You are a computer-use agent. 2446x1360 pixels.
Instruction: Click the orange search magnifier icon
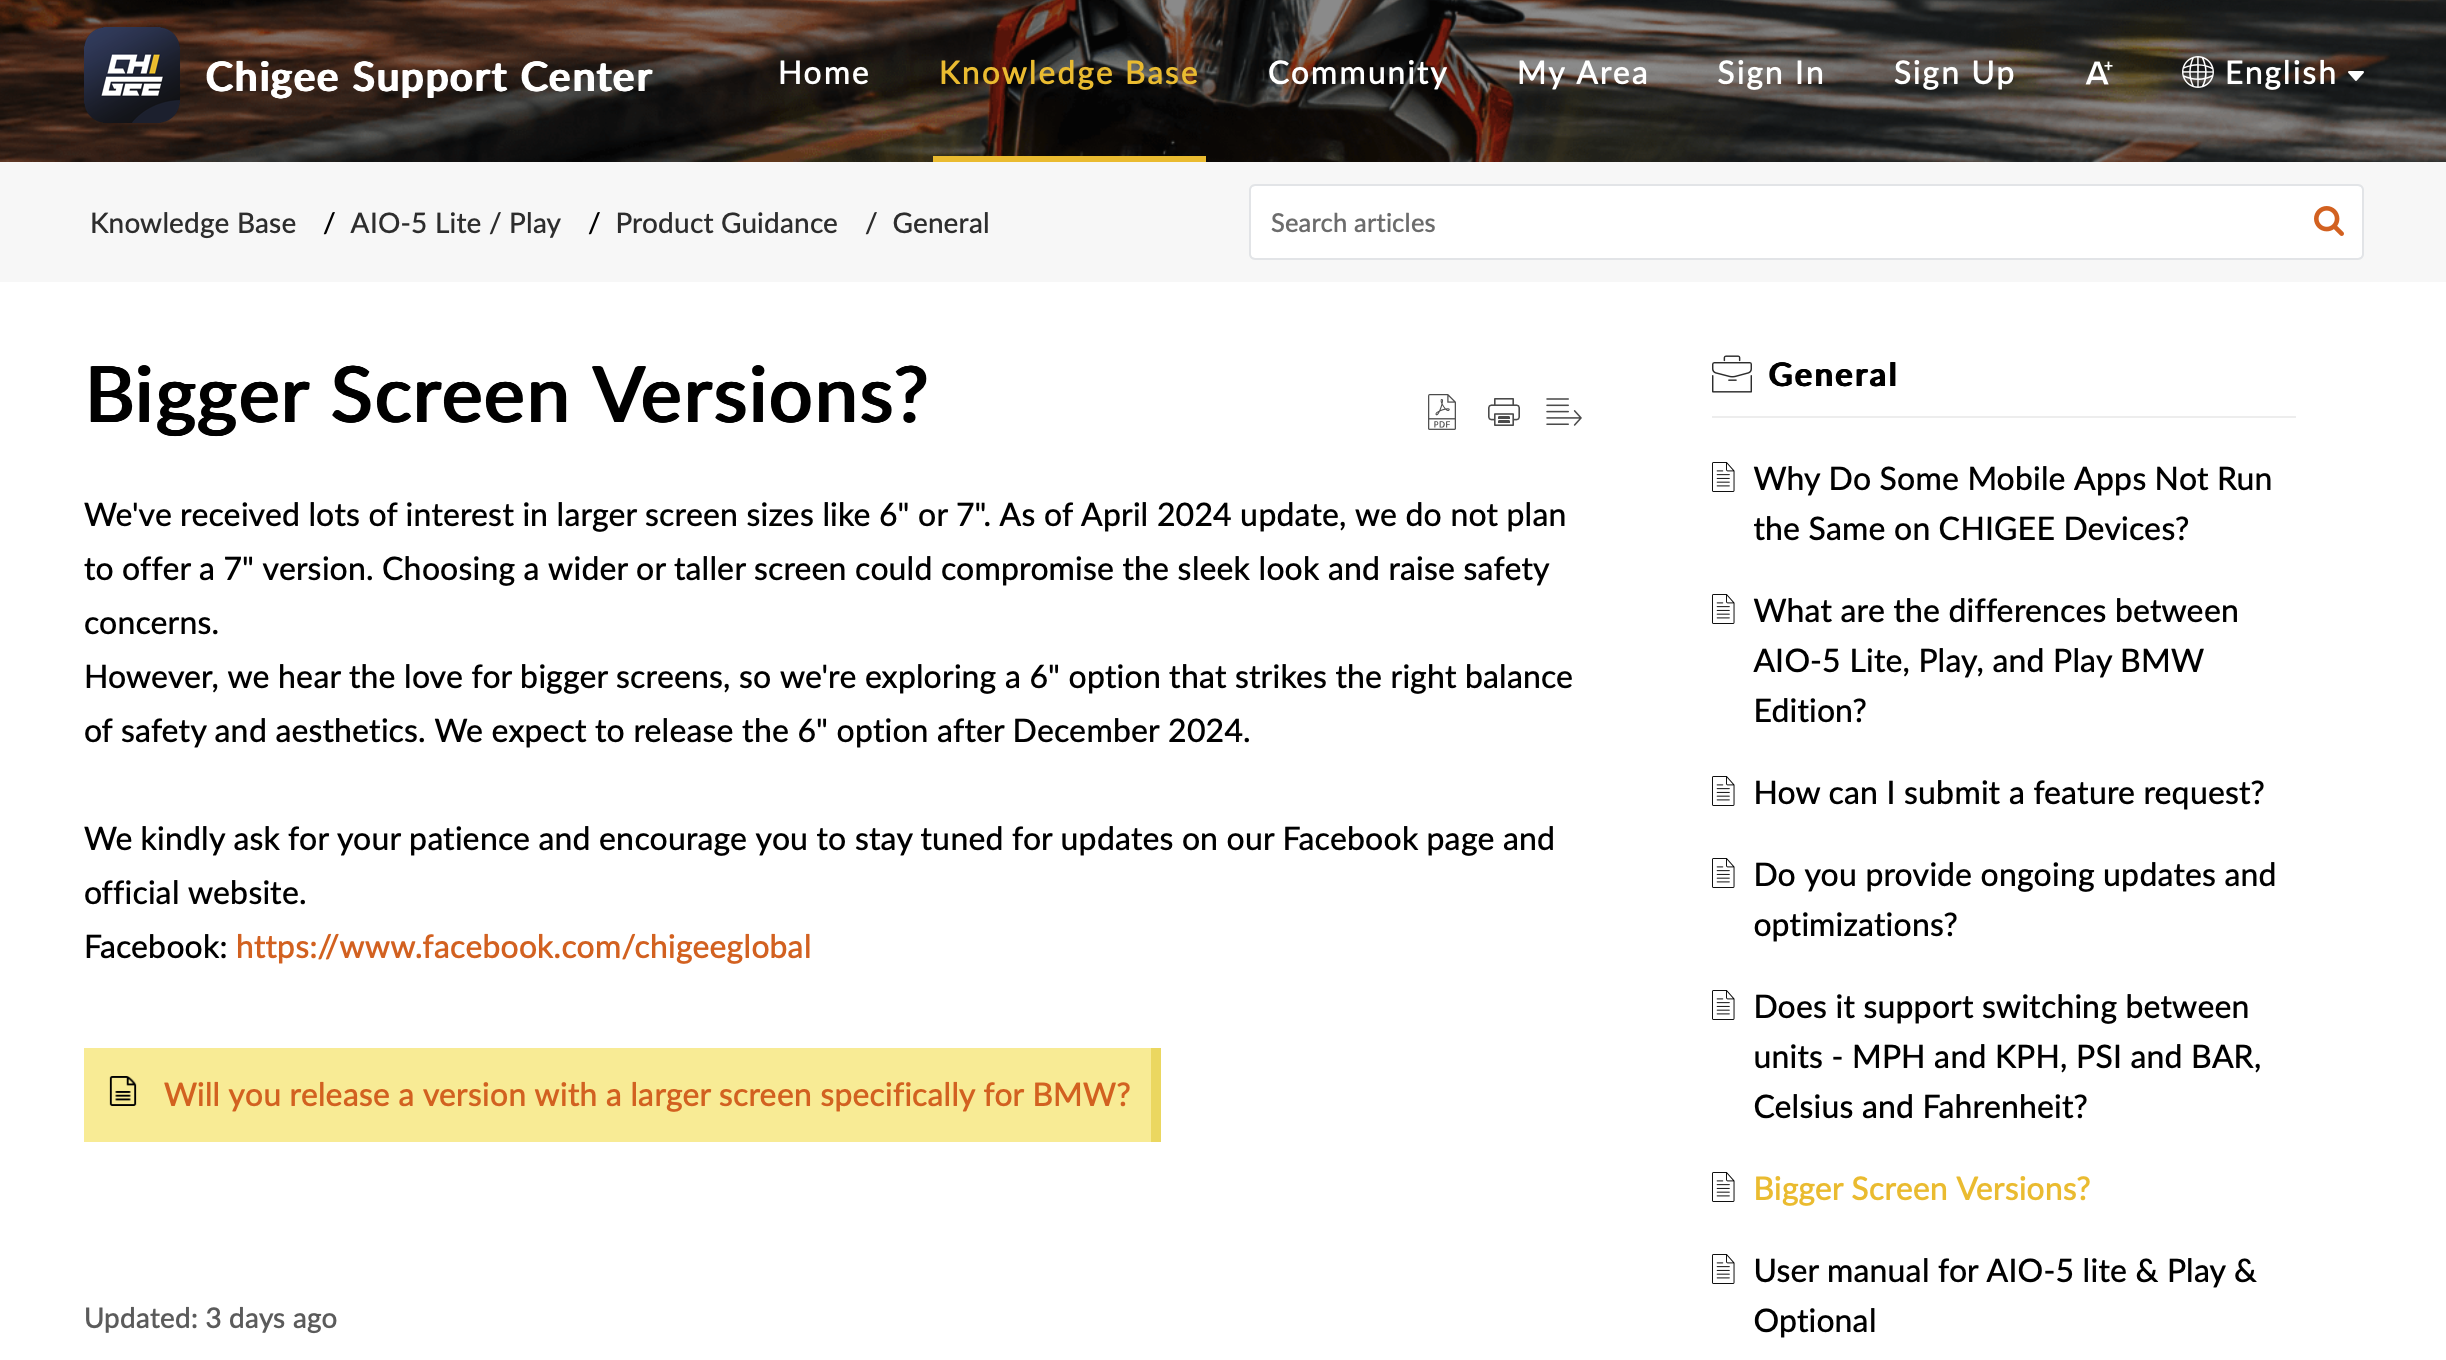click(2328, 221)
